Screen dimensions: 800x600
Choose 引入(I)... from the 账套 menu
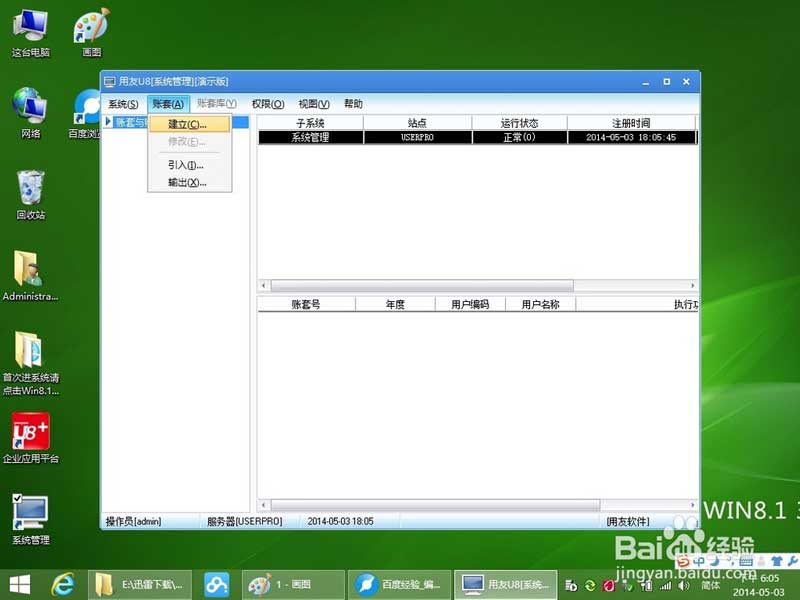click(x=189, y=165)
